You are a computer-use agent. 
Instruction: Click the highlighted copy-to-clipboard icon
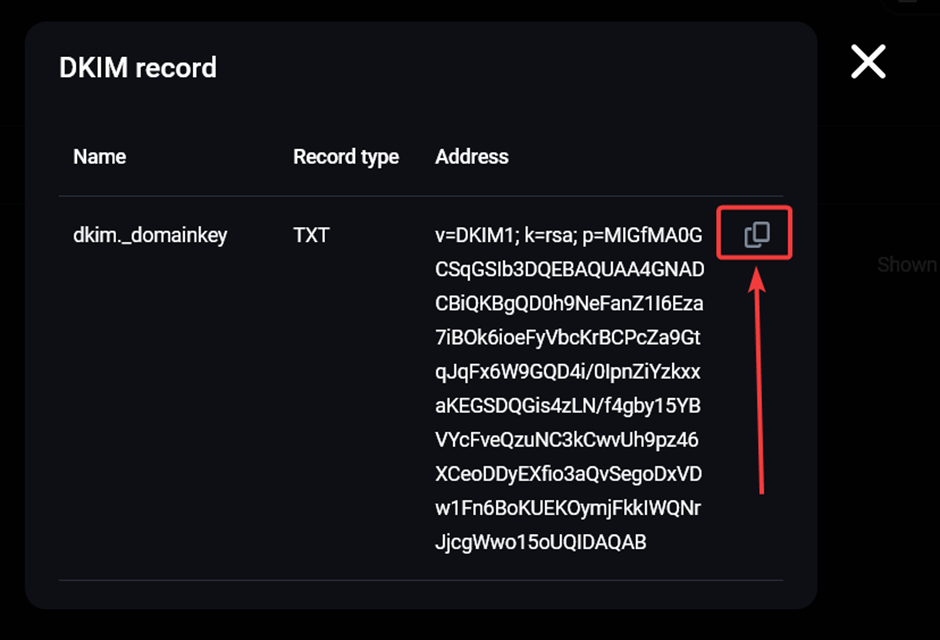tap(755, 232)
